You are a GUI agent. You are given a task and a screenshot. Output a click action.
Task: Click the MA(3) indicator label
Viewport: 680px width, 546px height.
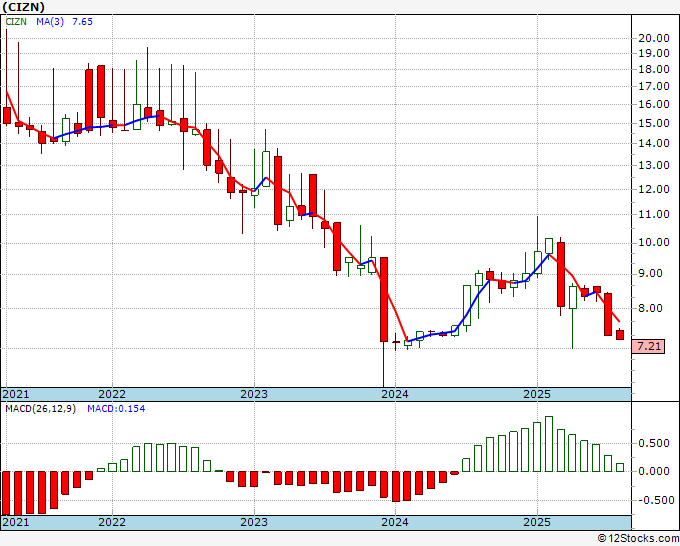click(50, 22)
